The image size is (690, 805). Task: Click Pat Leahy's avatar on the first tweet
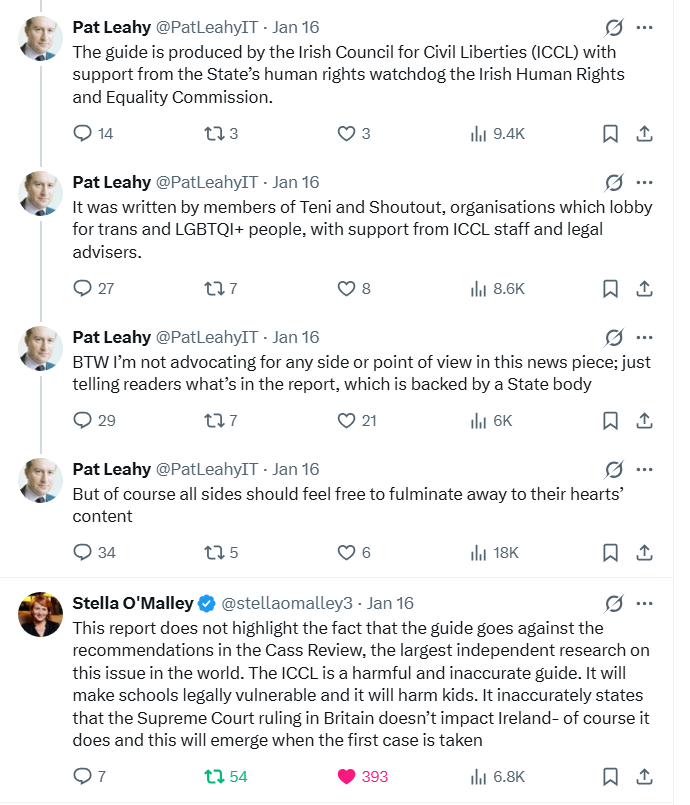tap(41, 38)
